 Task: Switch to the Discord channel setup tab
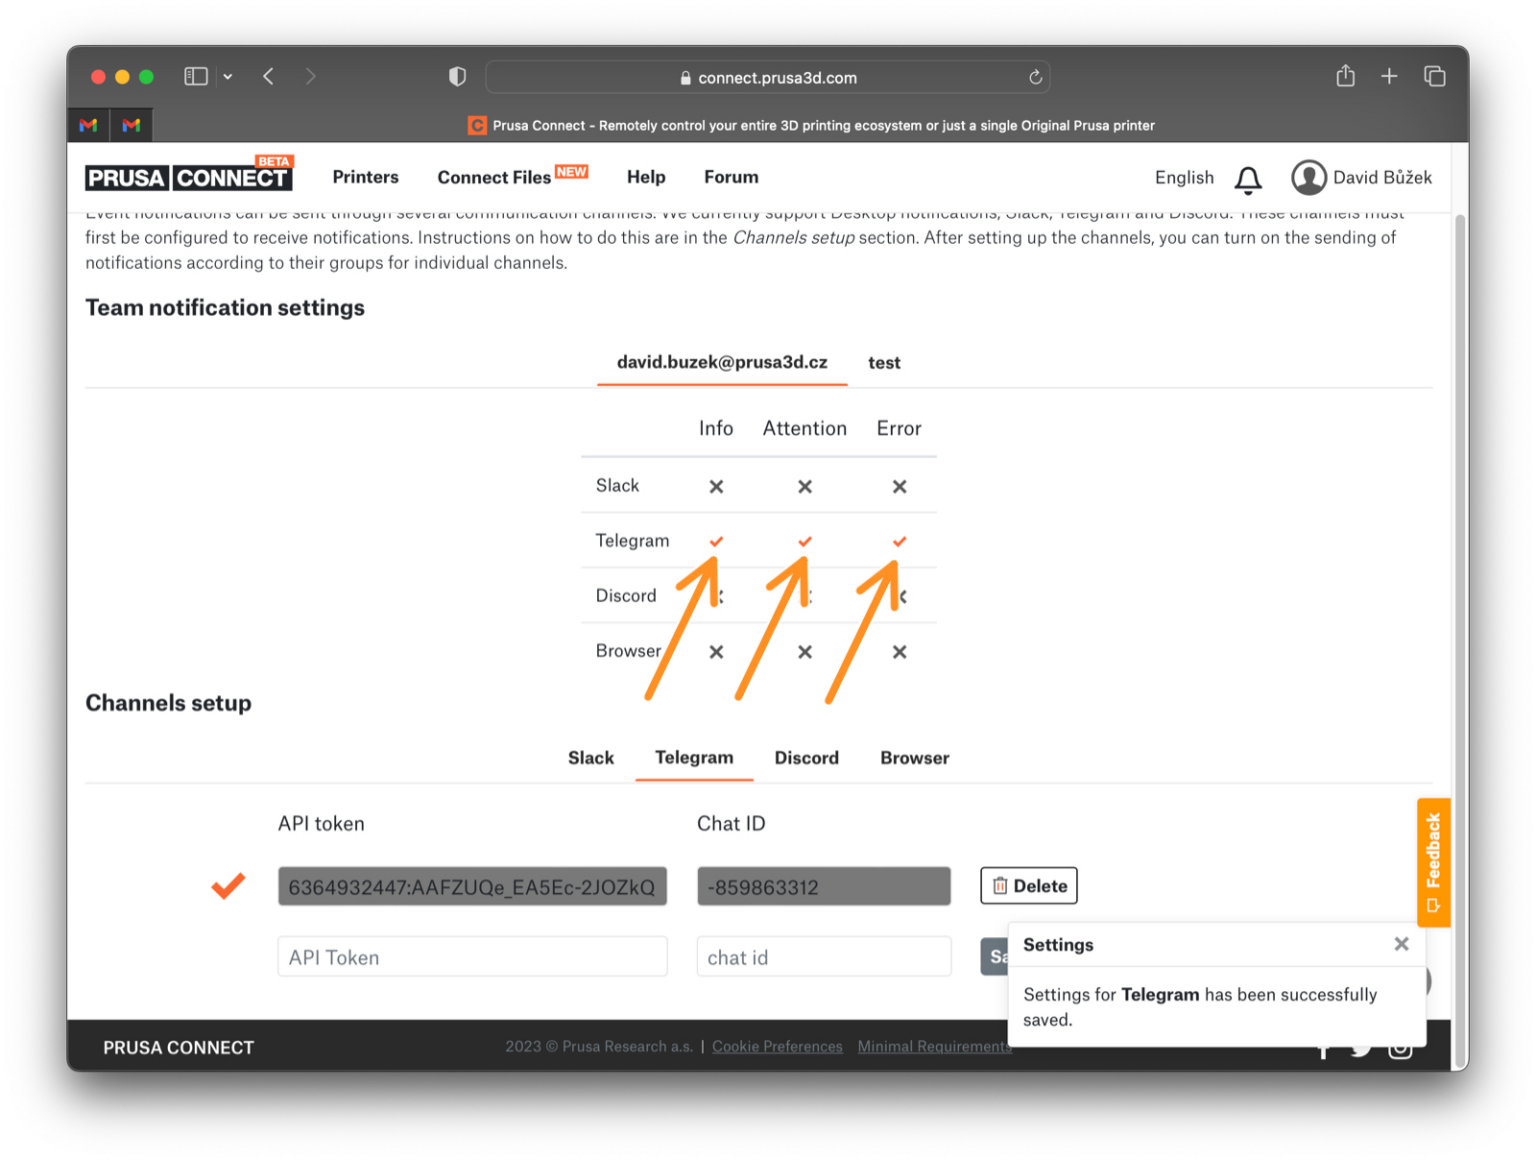806,758
